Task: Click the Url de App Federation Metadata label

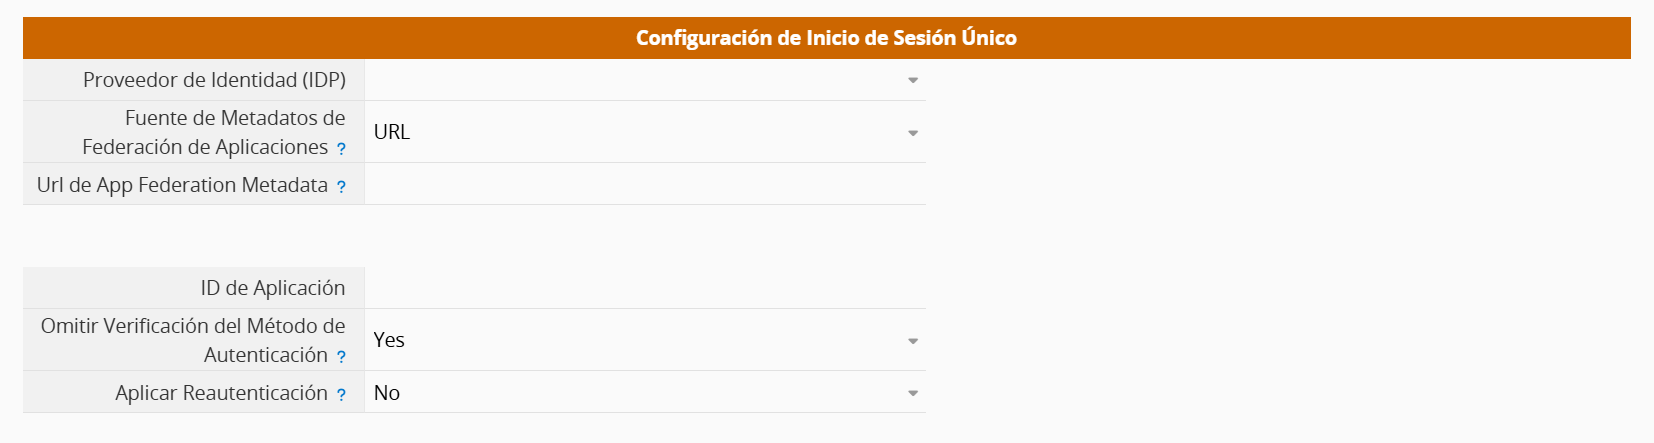Action: [x=182, y=185]
